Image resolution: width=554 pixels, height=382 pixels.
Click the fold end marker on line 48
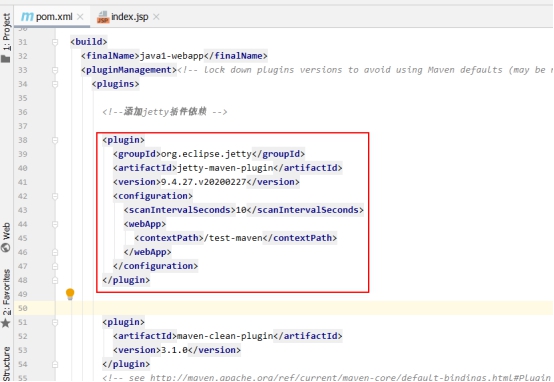click(55, 280)
